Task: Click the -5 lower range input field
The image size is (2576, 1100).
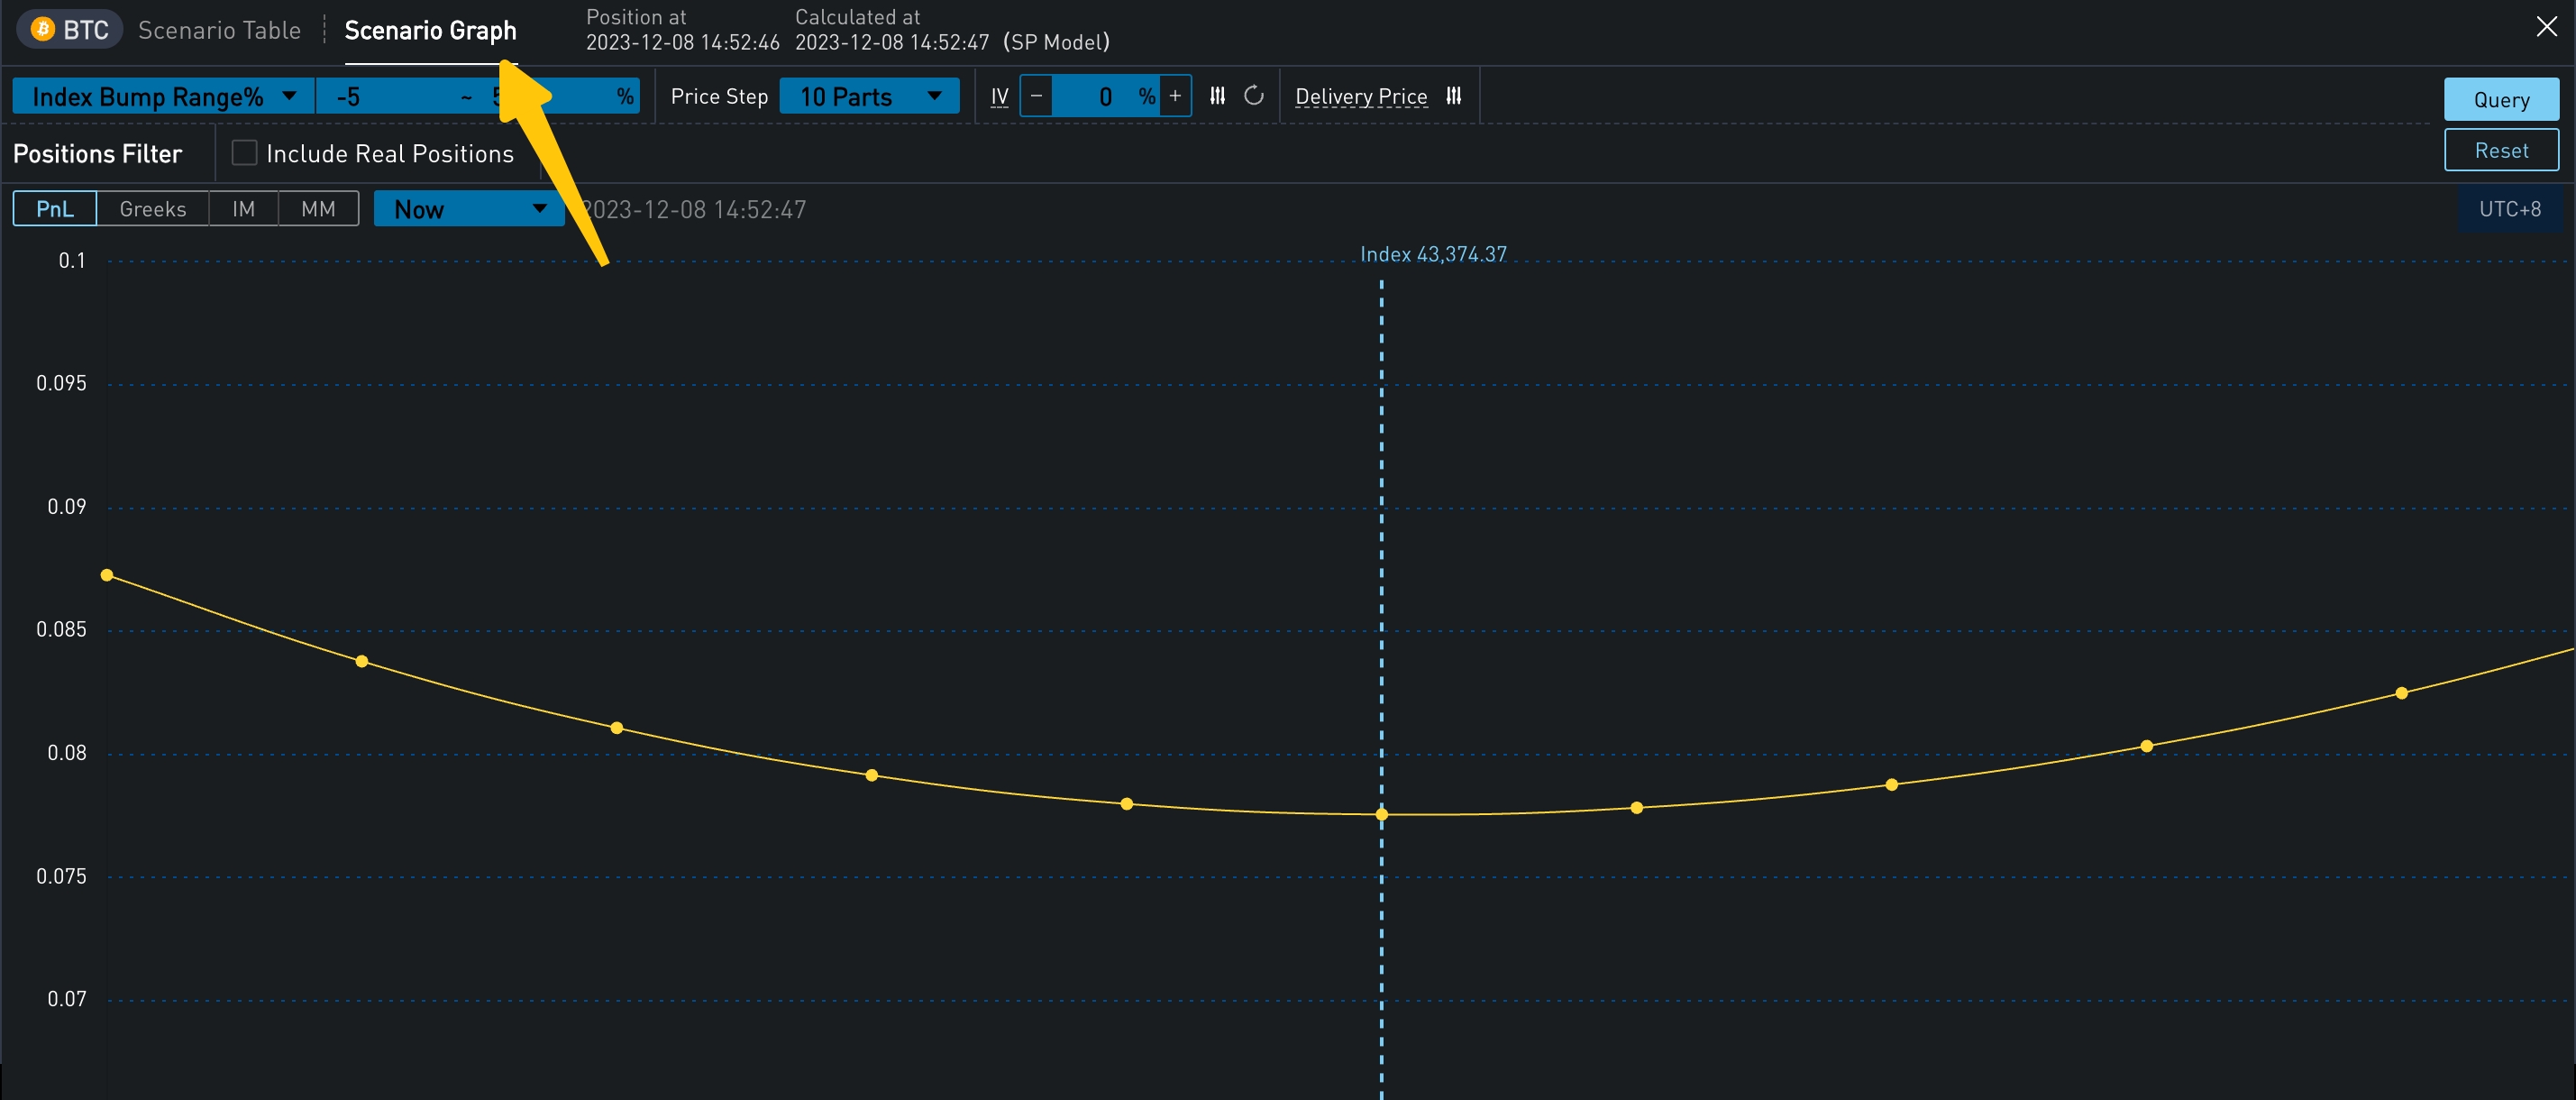Action: [385, 97]
